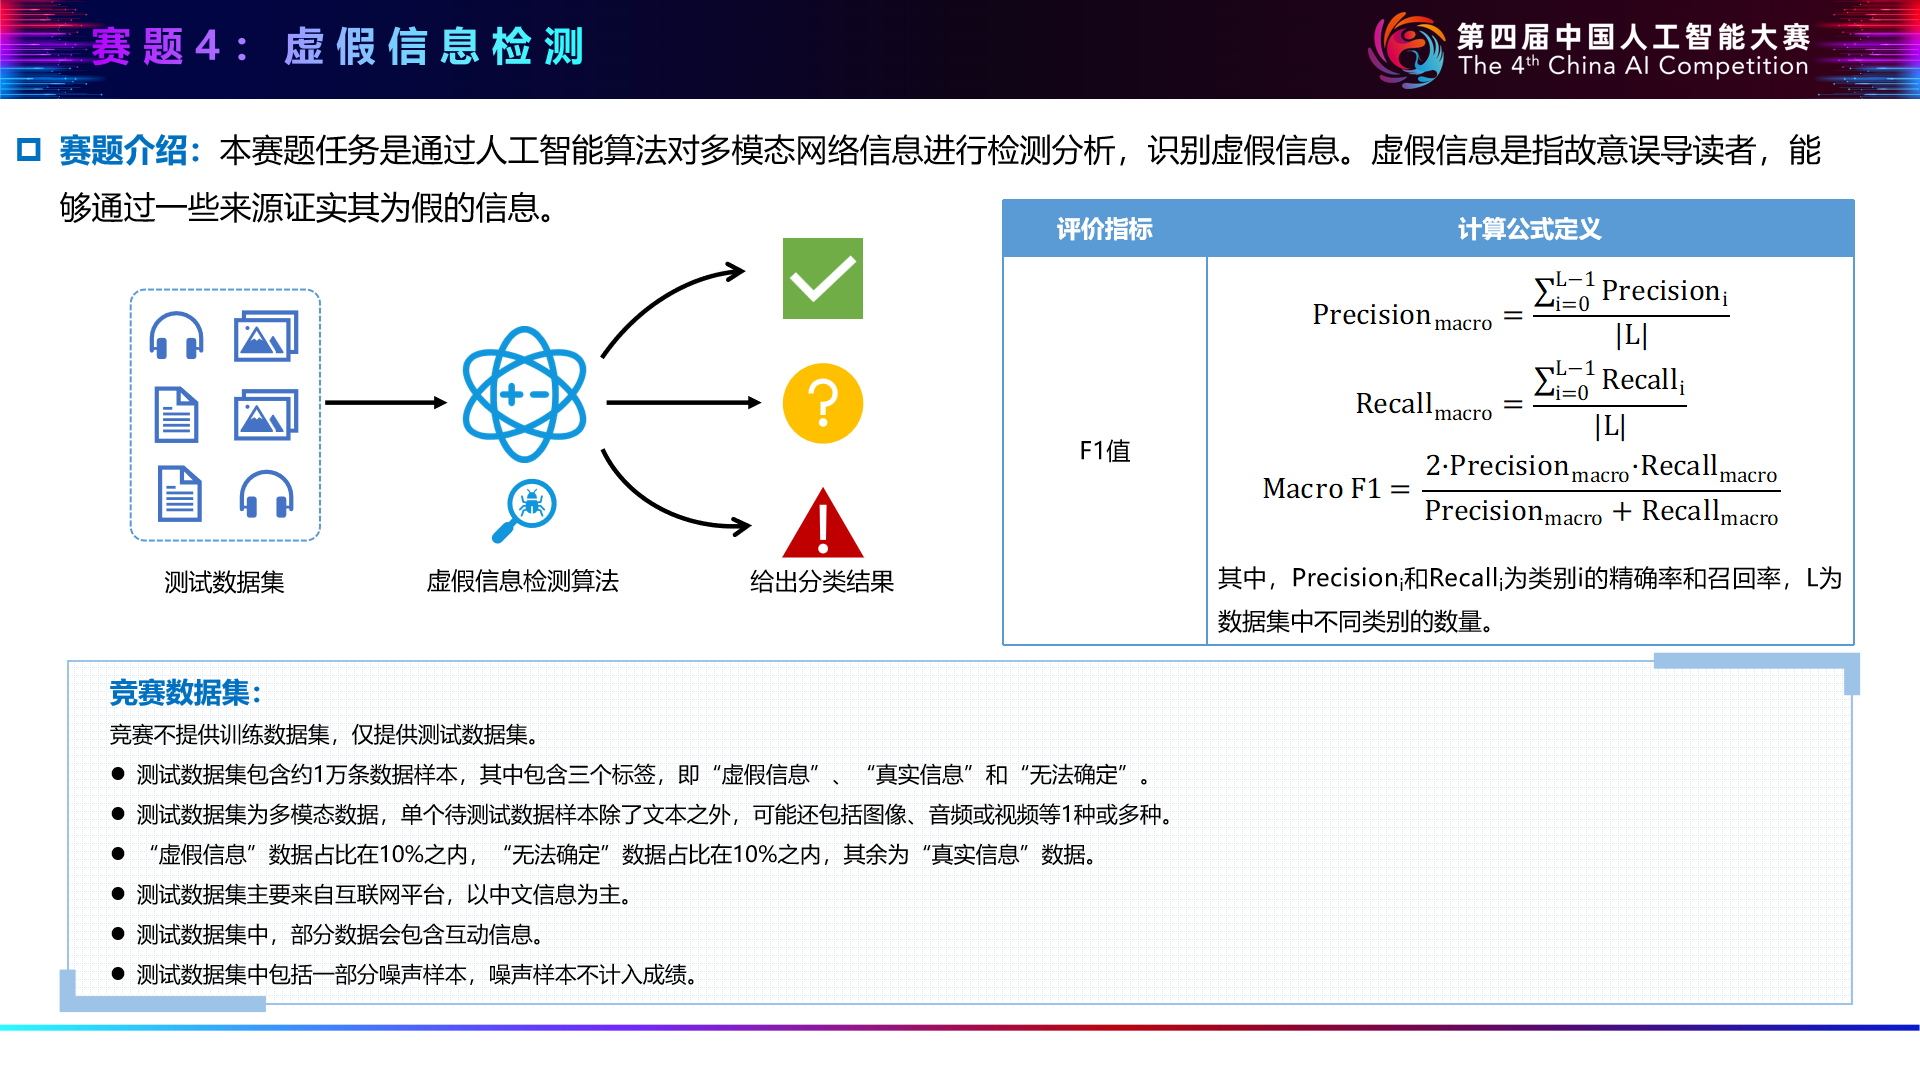Click the table header 计算公式定义
The height and width of the screenshot is (1080, 1920).
pyautogui.click(x=1529, y=229)
